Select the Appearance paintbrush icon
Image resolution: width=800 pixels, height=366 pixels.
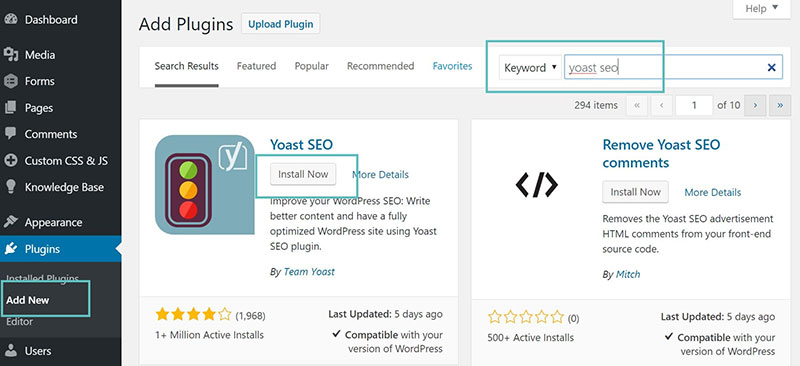tap(10, 222)
